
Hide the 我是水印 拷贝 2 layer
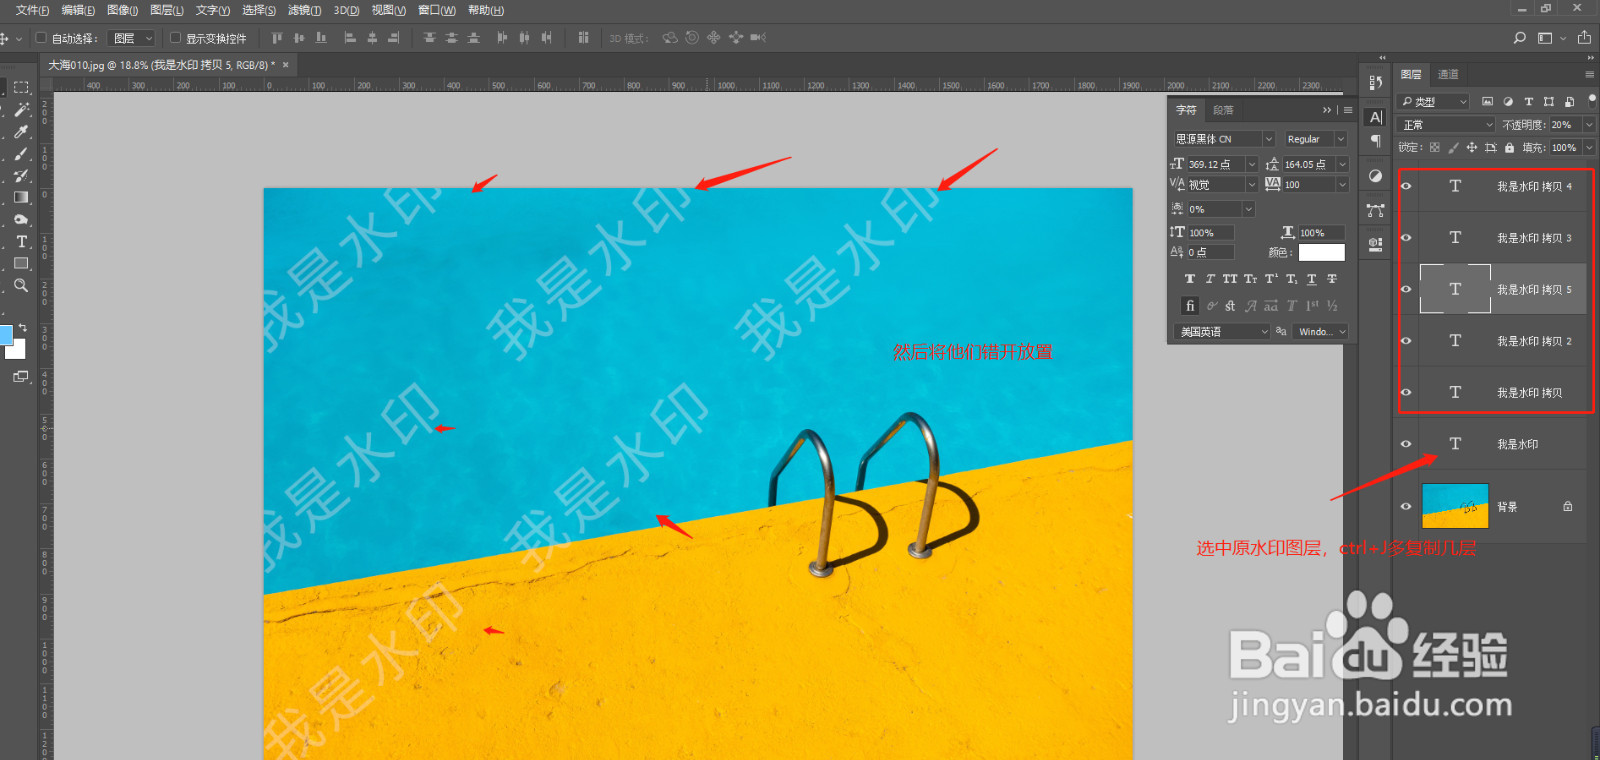pyautogui.click(x=1406, y=341)
